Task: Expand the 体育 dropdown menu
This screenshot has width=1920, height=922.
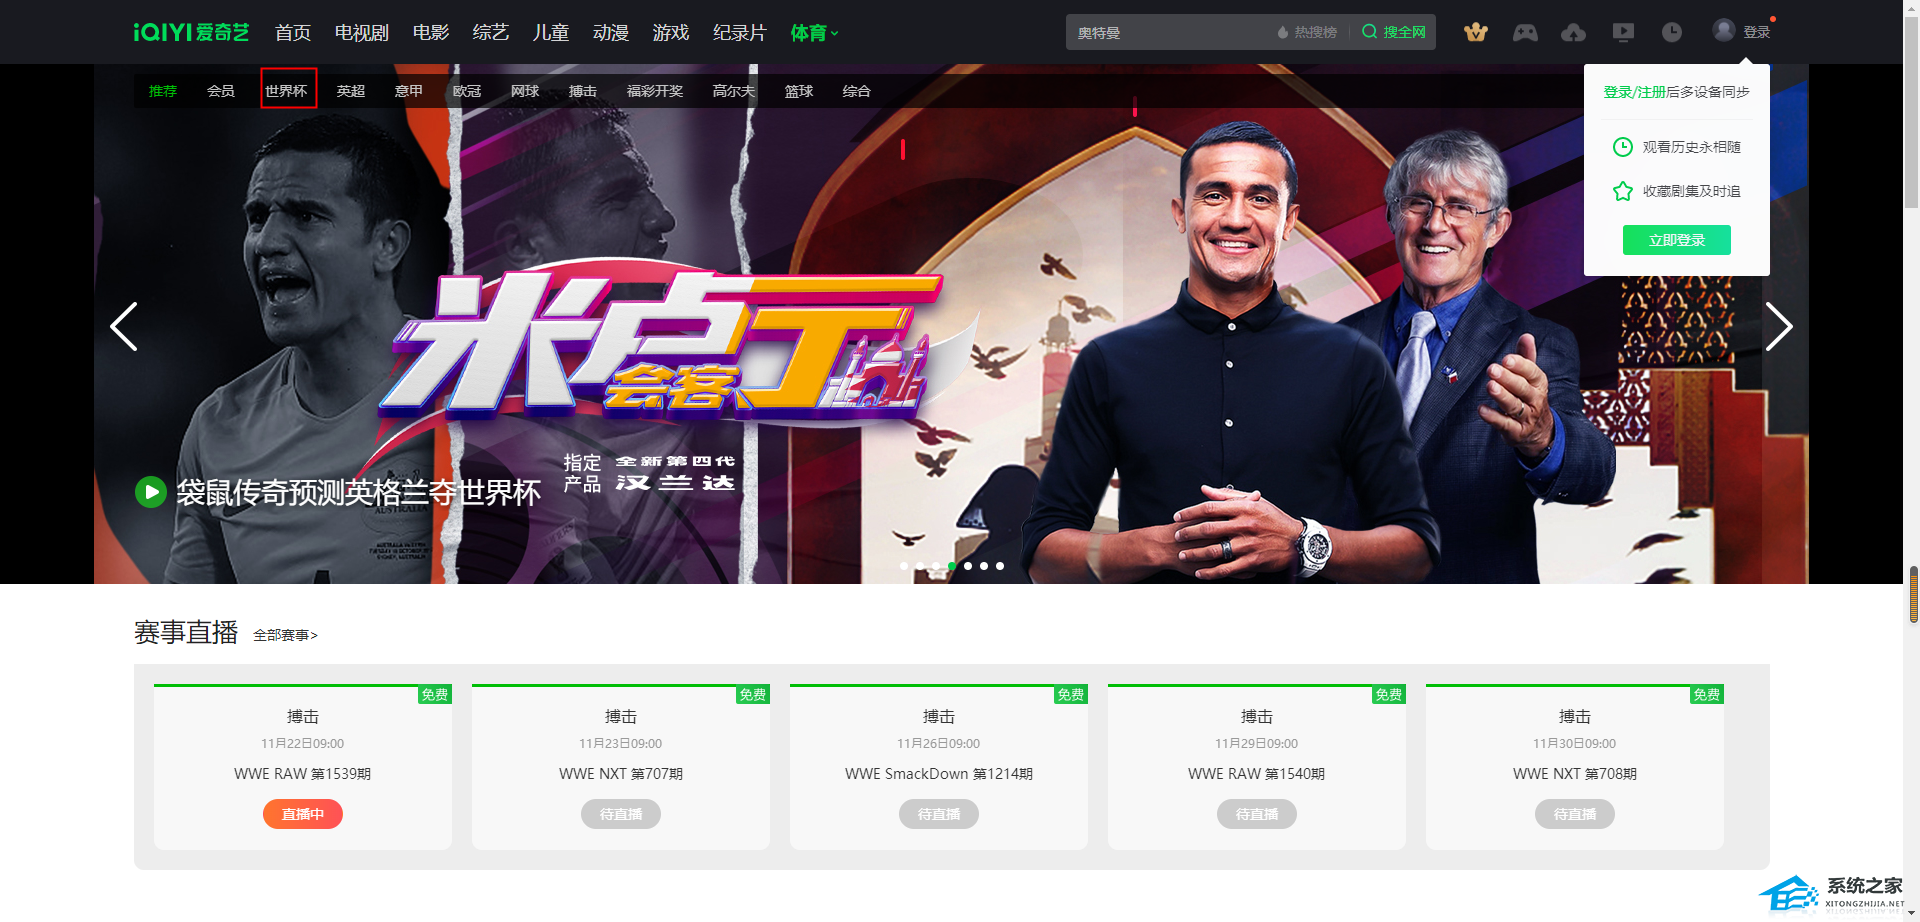Action: [815, 33]
